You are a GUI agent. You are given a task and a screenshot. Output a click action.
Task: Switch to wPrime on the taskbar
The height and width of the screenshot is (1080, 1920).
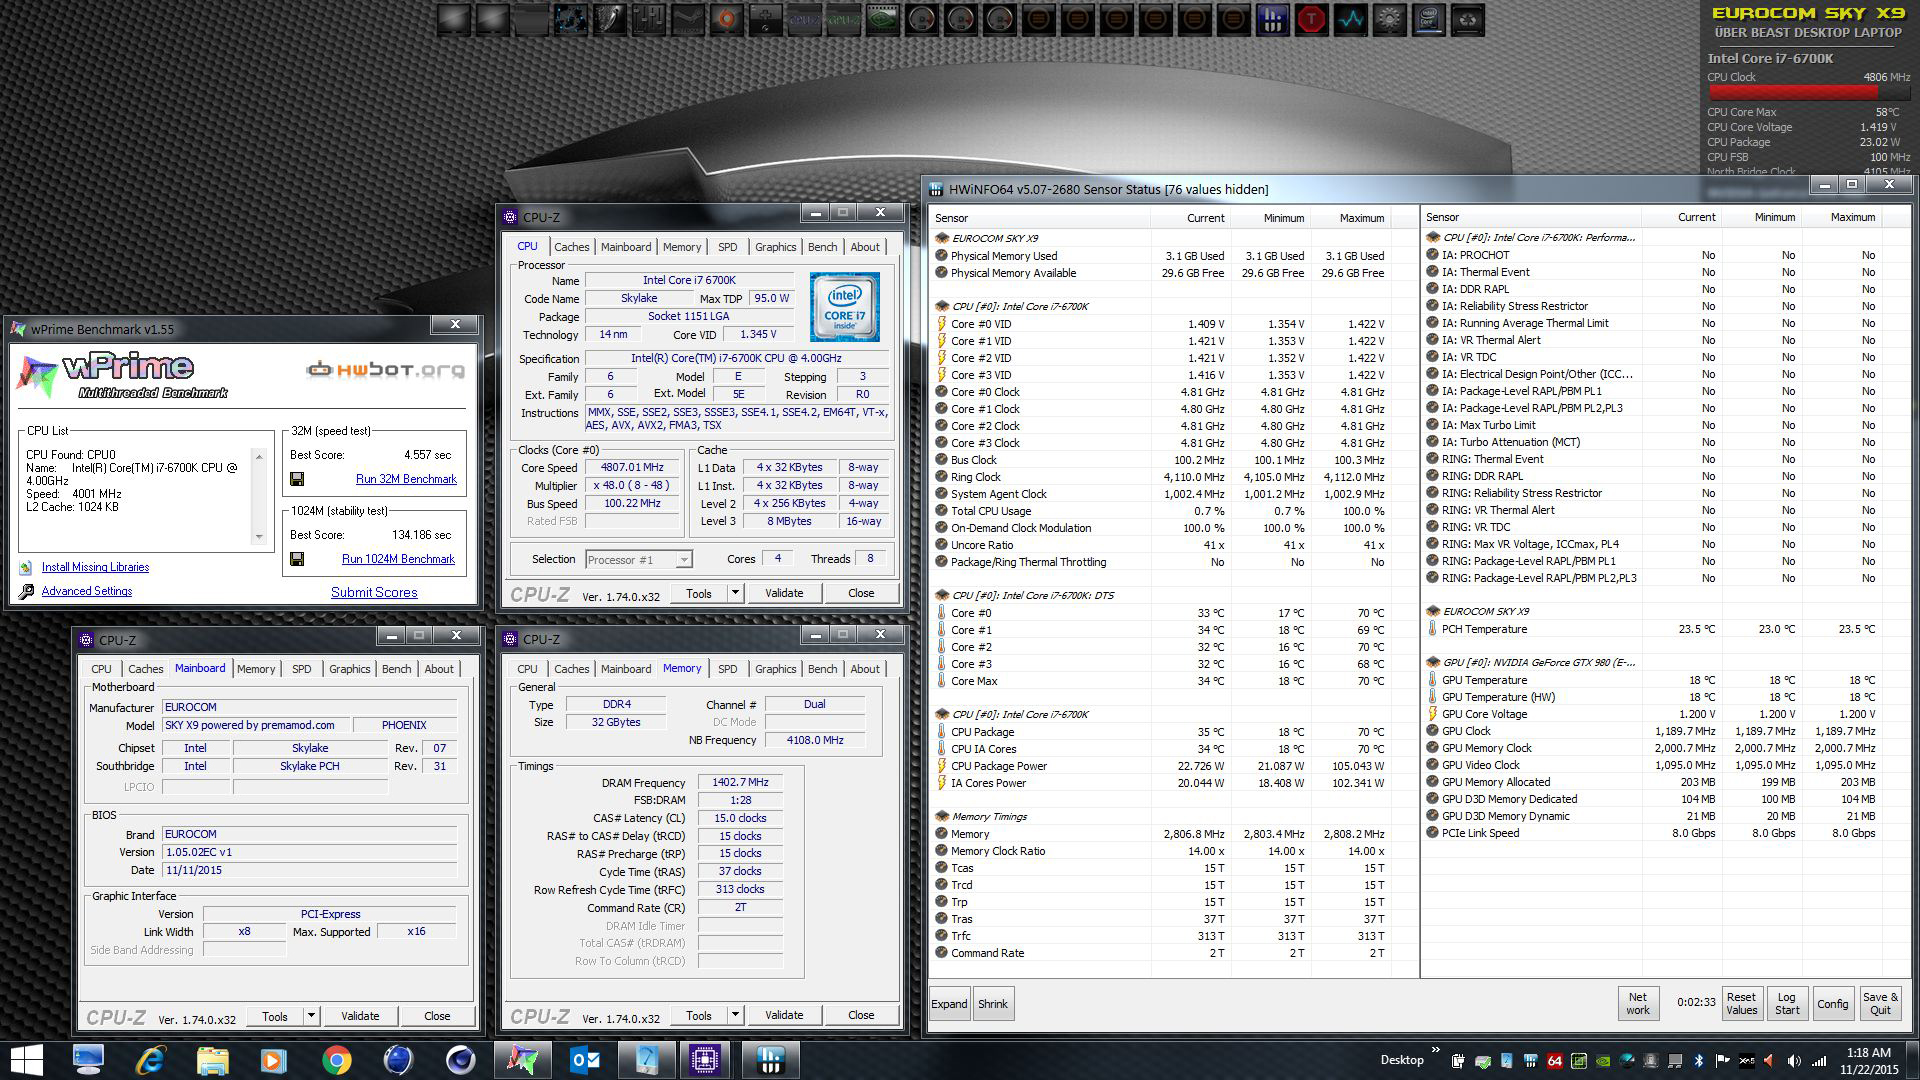coord(522,1059)
